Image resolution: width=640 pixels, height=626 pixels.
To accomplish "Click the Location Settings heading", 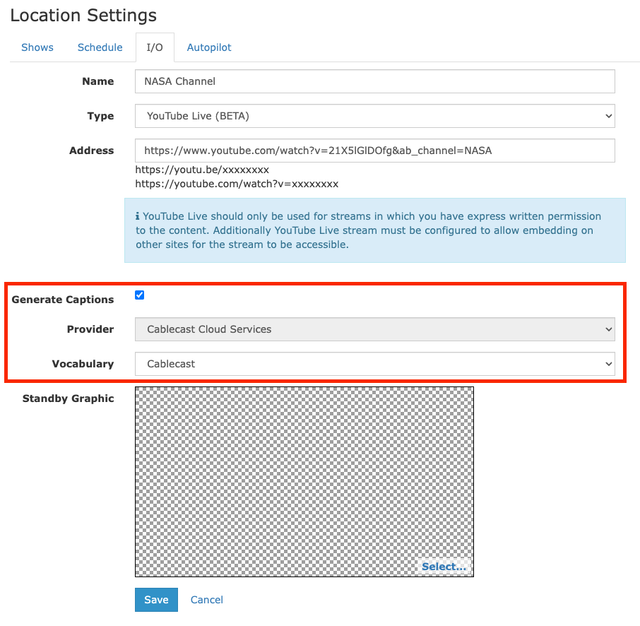I will (x=83, y=16).
